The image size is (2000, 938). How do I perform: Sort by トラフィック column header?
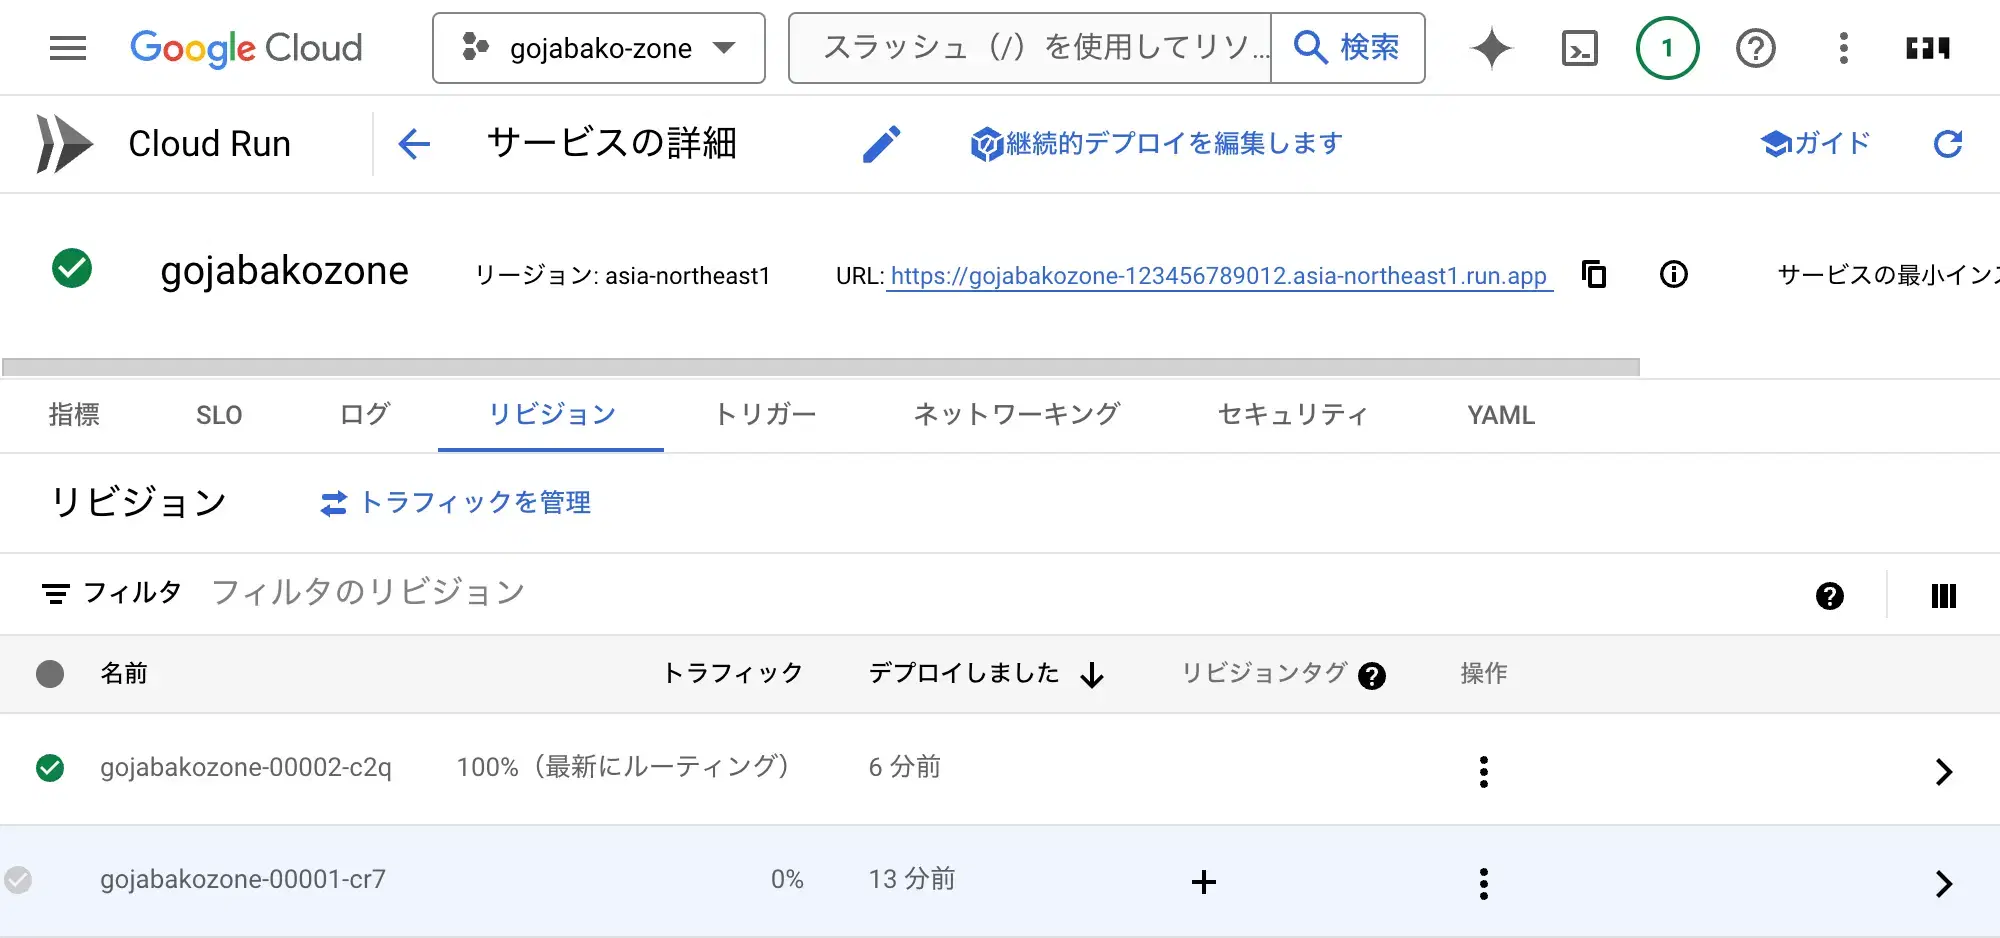point(733,673)
